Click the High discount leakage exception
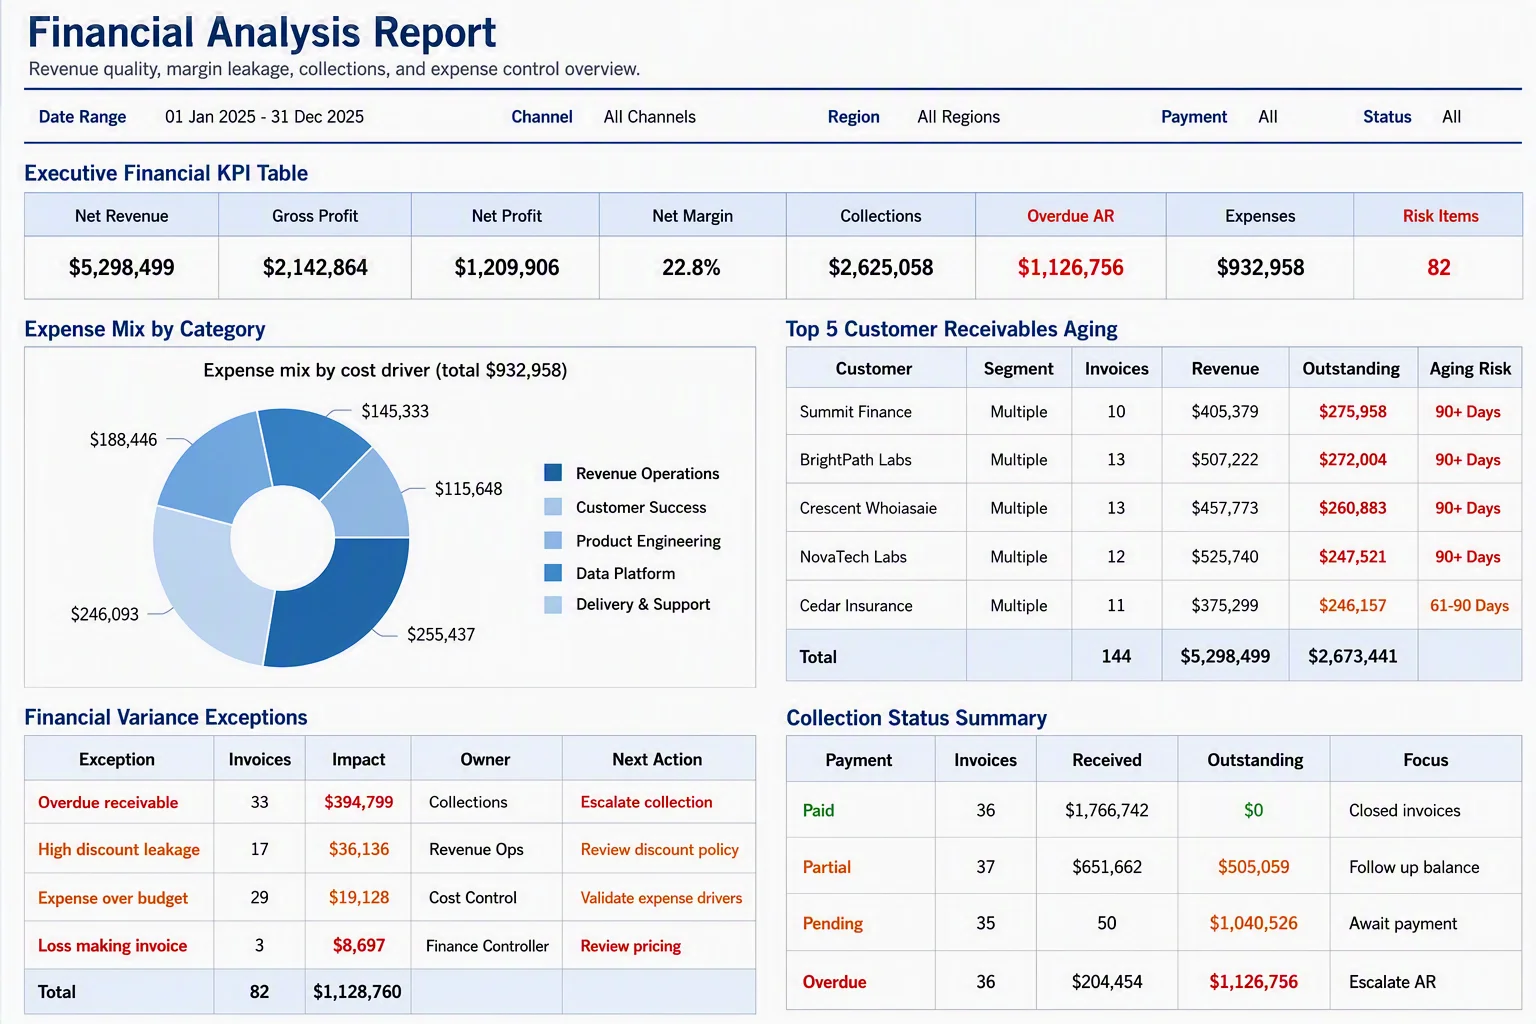Screen dimensions: 1536x1024 coord(119,850)
